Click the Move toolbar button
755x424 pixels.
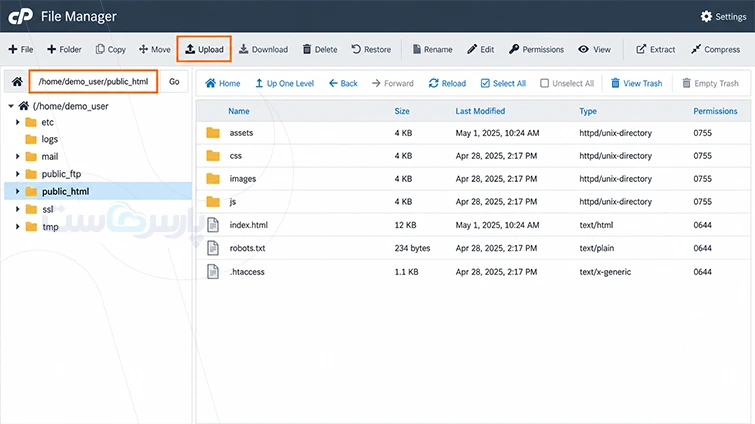point(155,49)
